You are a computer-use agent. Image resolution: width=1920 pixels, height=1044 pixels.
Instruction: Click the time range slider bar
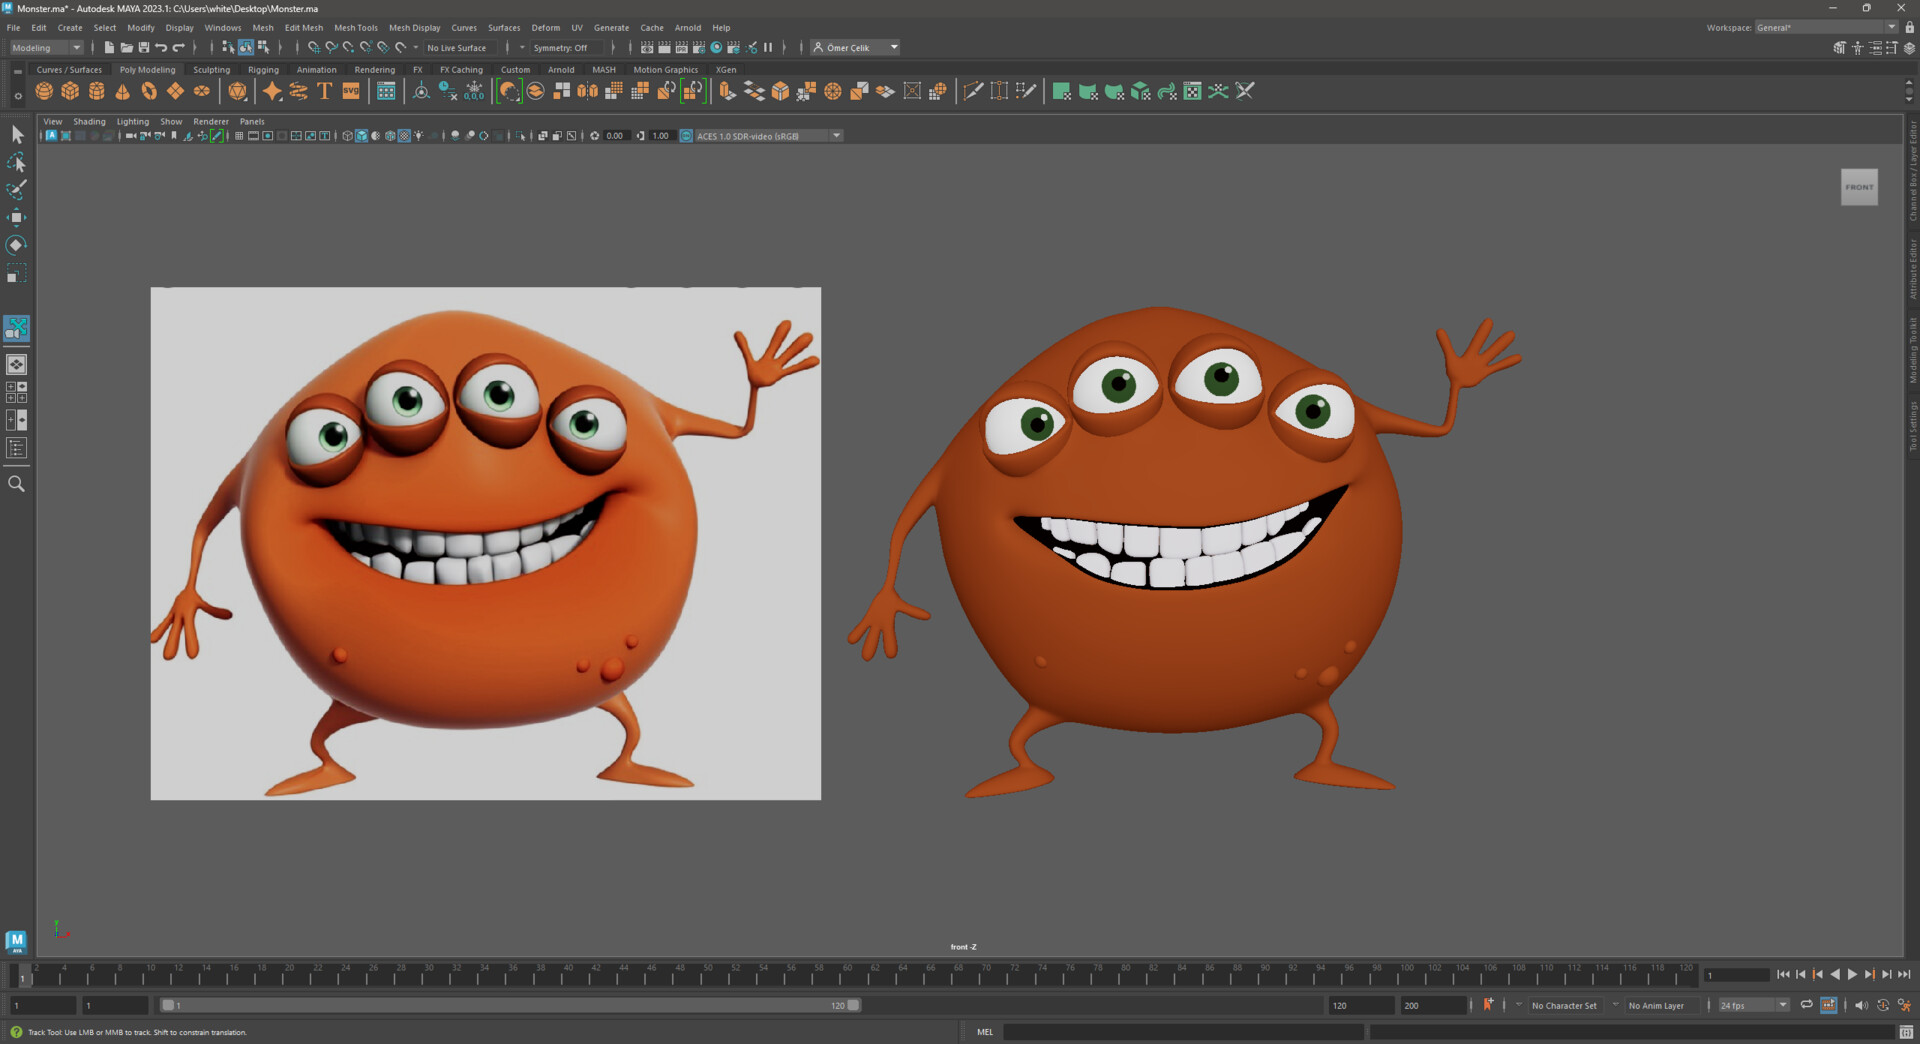(x=510, y=1005)
